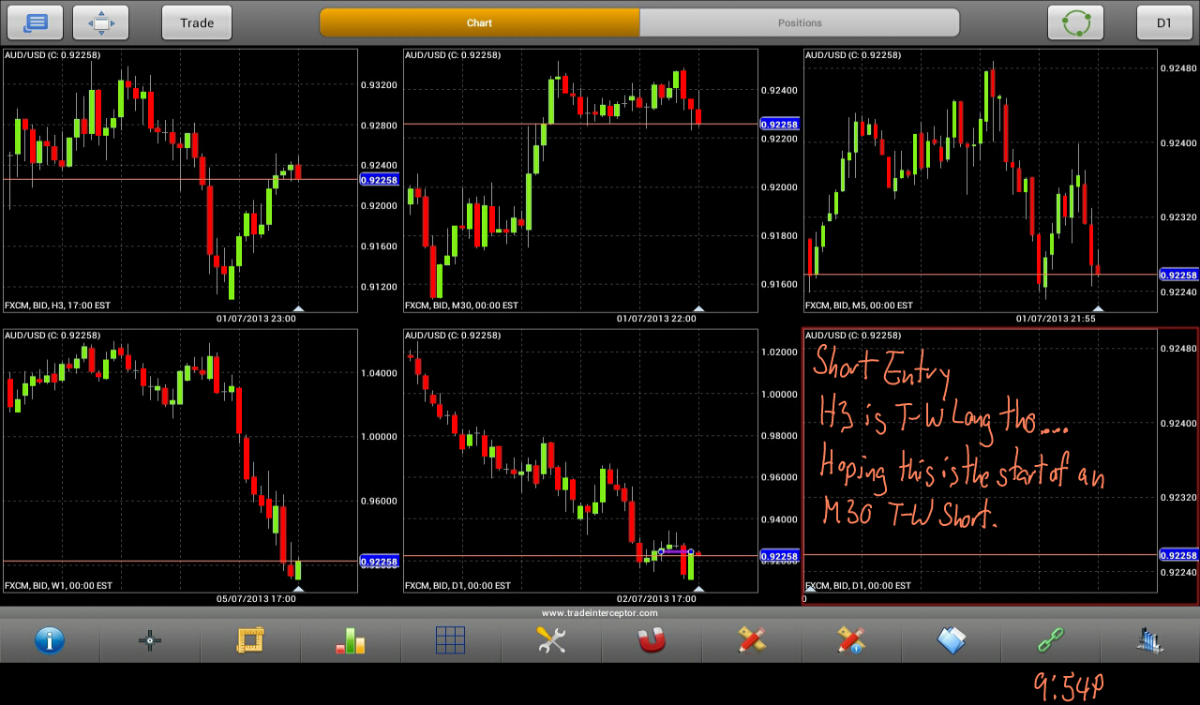Select the blue eraser tool

pos(951,640)
